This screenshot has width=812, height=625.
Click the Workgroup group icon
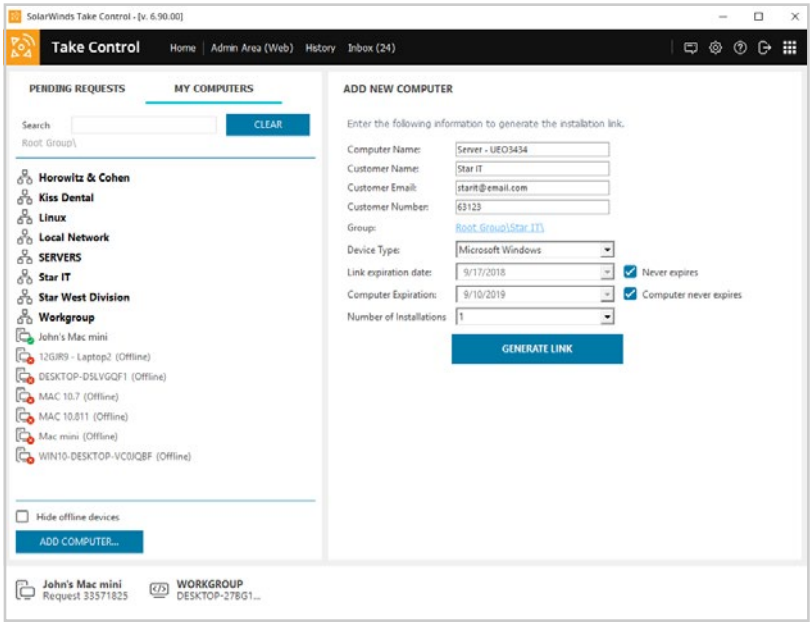(24, 317)
